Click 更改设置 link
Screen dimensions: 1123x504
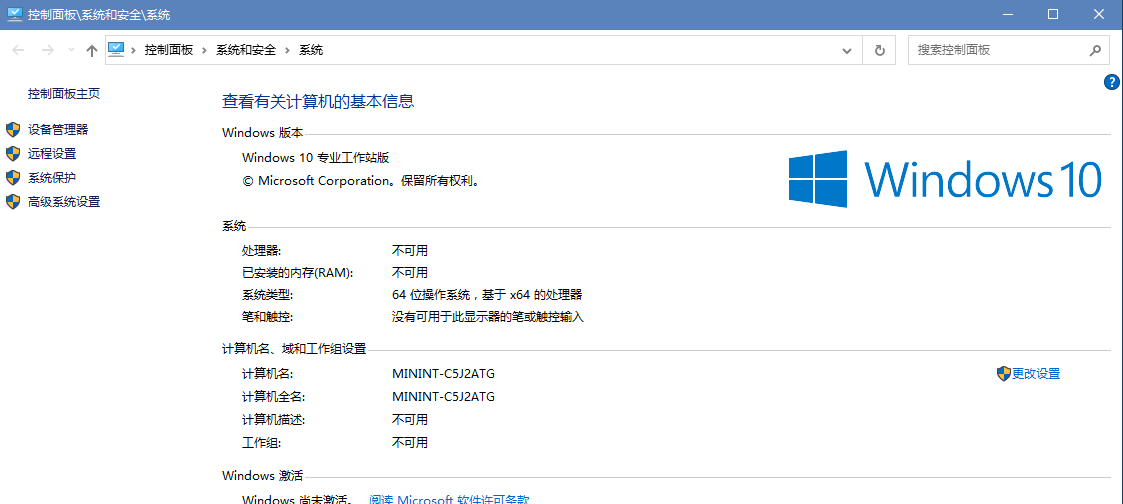(x=1036, y=374)
